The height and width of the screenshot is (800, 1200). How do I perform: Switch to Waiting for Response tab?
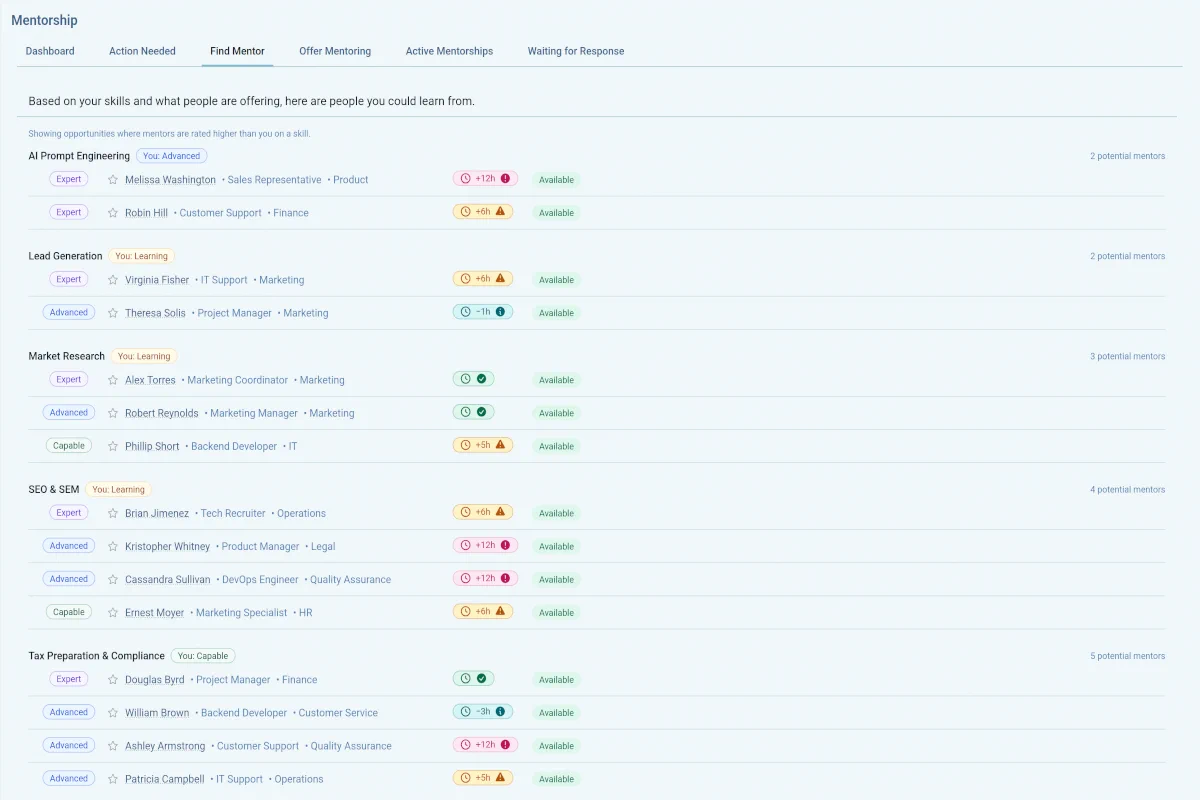tap(576, 51)
